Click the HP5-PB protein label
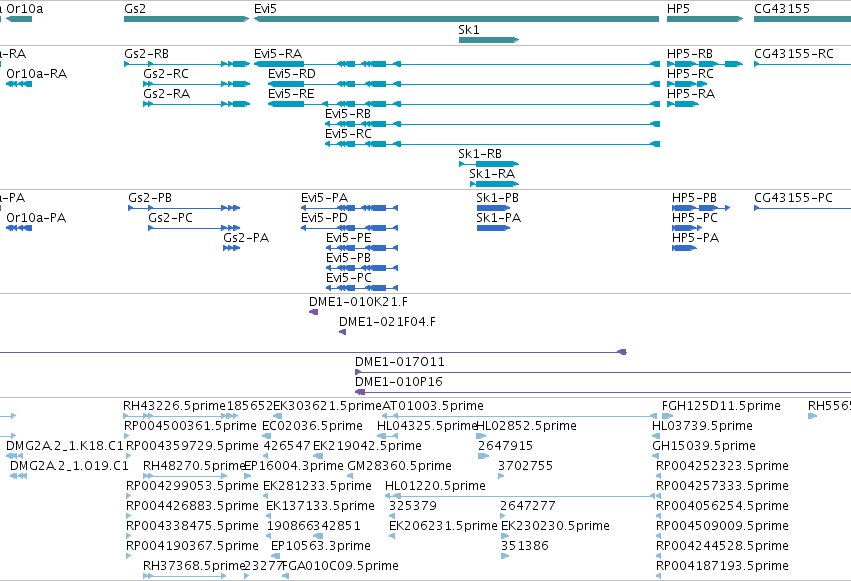The height and width of the screenshot is (581, 851). coord(695,198)
